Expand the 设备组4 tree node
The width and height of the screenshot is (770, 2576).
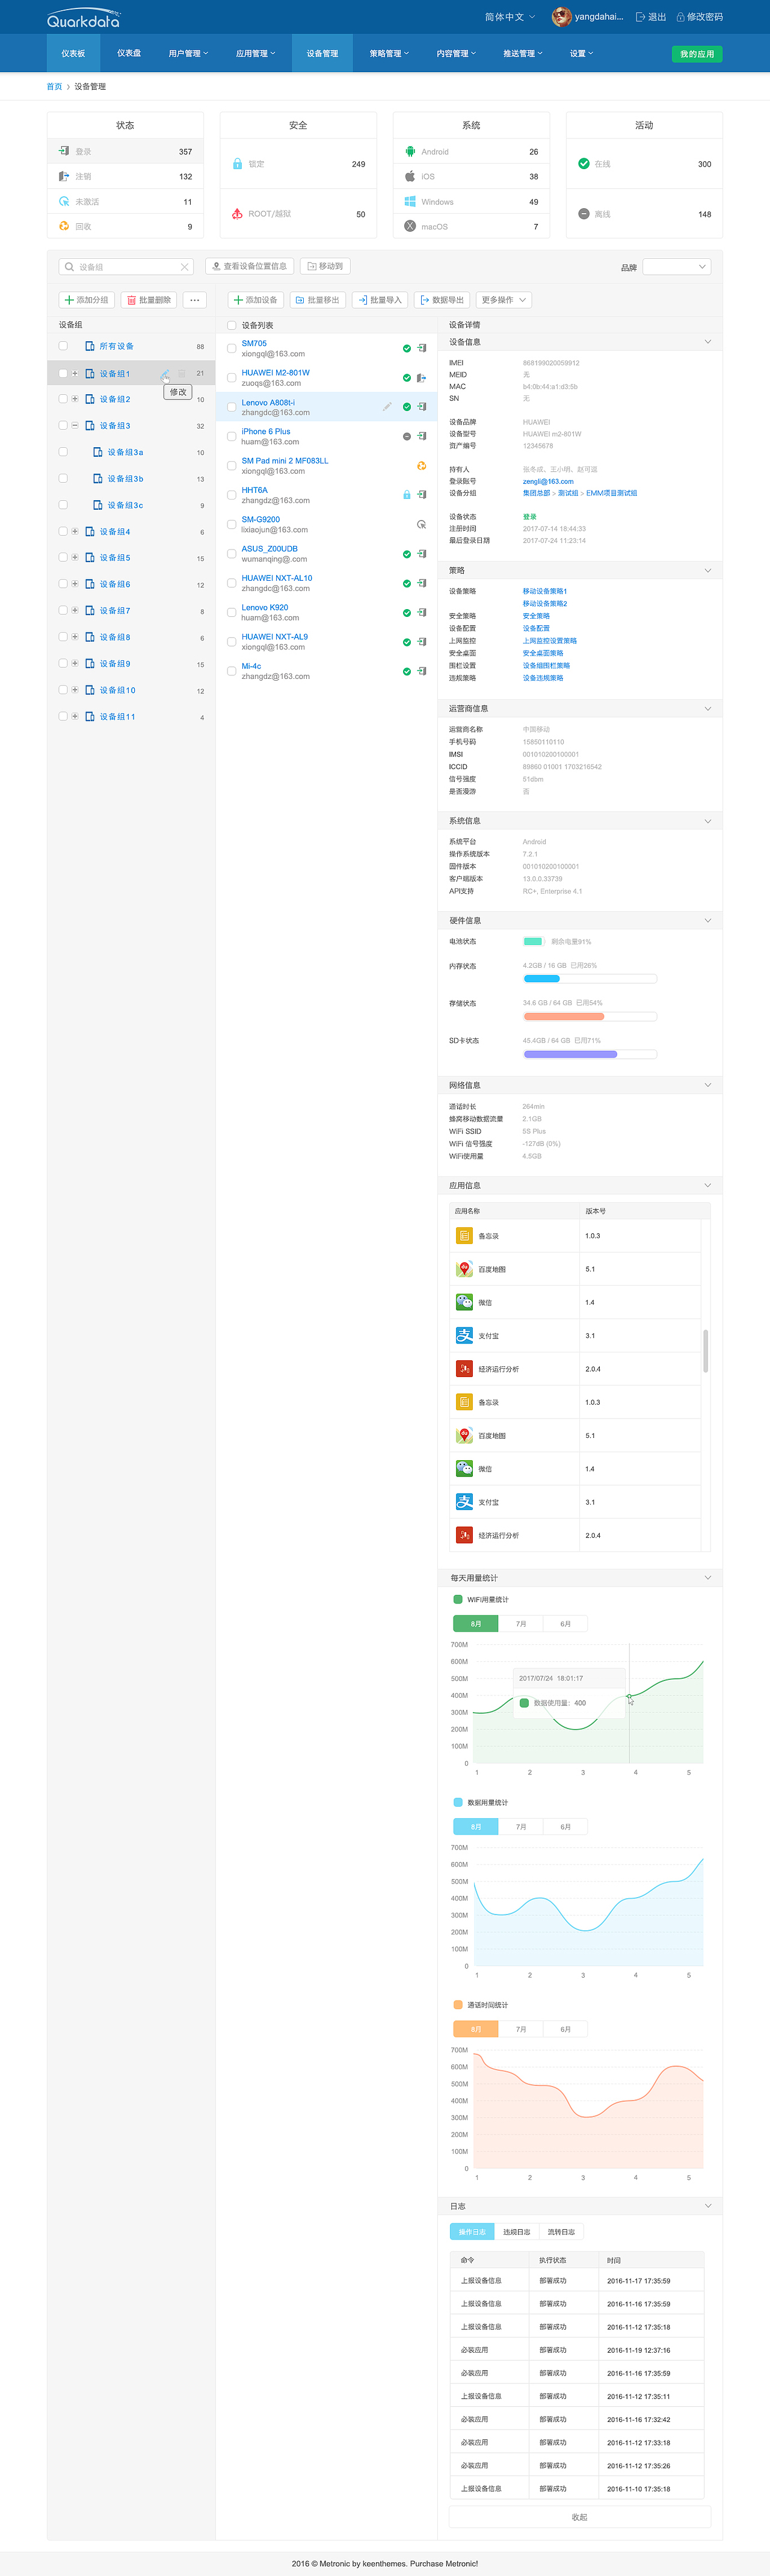tap(75, 532)
